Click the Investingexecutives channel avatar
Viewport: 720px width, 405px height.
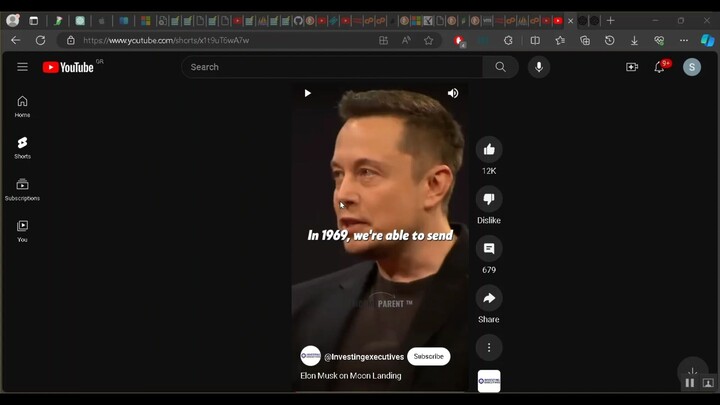click(x=310, y=356)
